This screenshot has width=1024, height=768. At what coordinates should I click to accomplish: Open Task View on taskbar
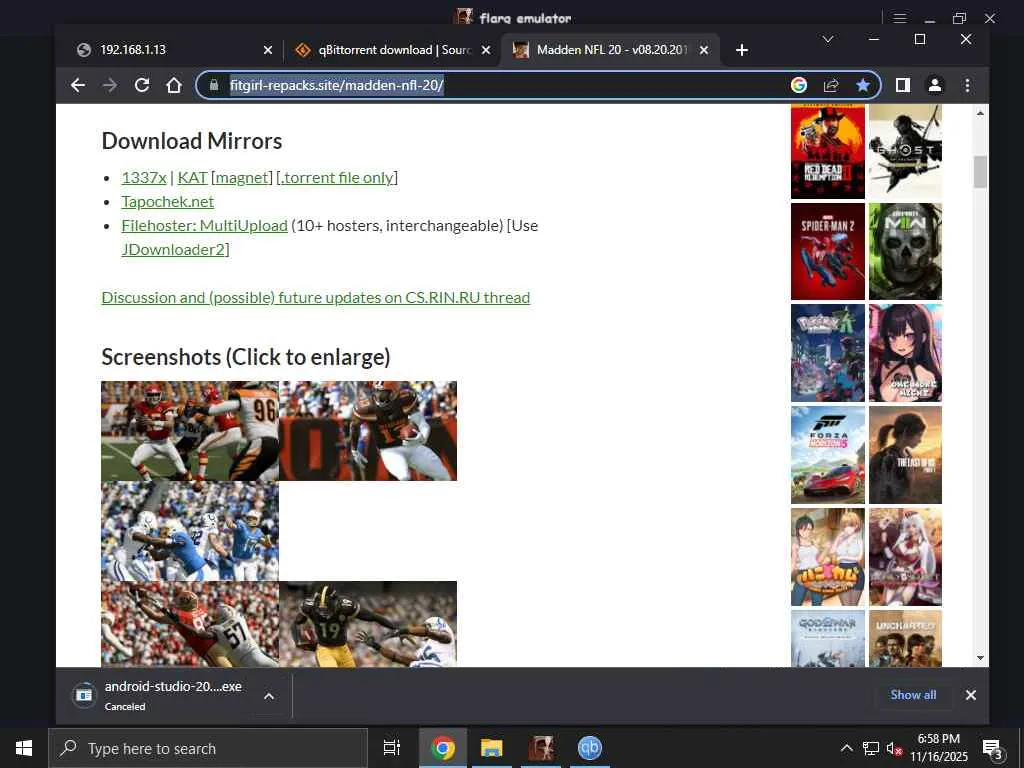[x=392, y=748]
